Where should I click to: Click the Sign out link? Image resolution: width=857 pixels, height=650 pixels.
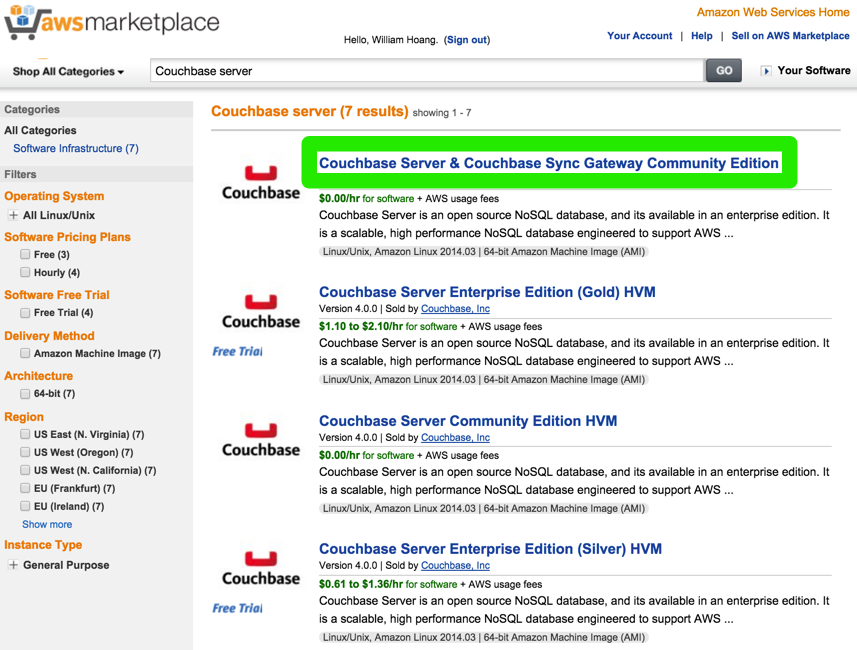point(467,40)
